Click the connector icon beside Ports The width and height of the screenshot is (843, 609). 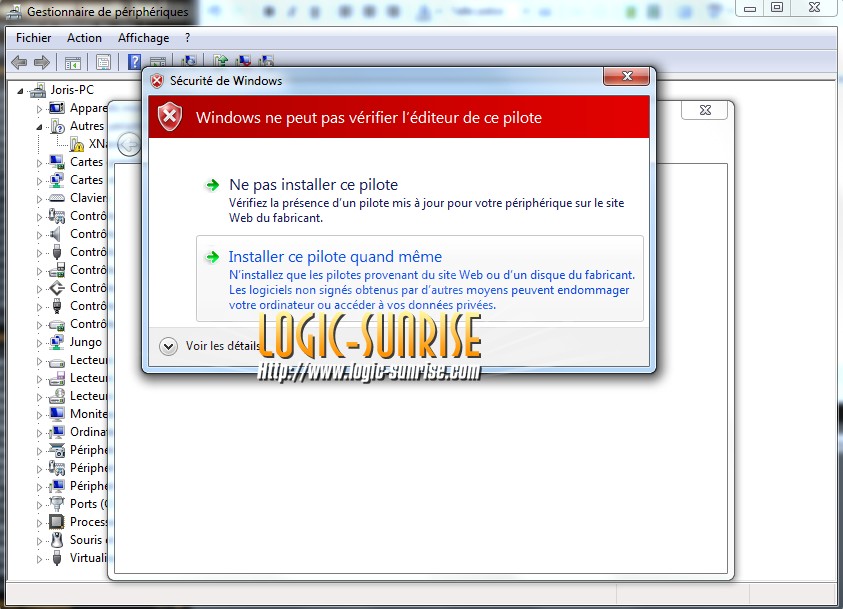(x=56, y=504)
